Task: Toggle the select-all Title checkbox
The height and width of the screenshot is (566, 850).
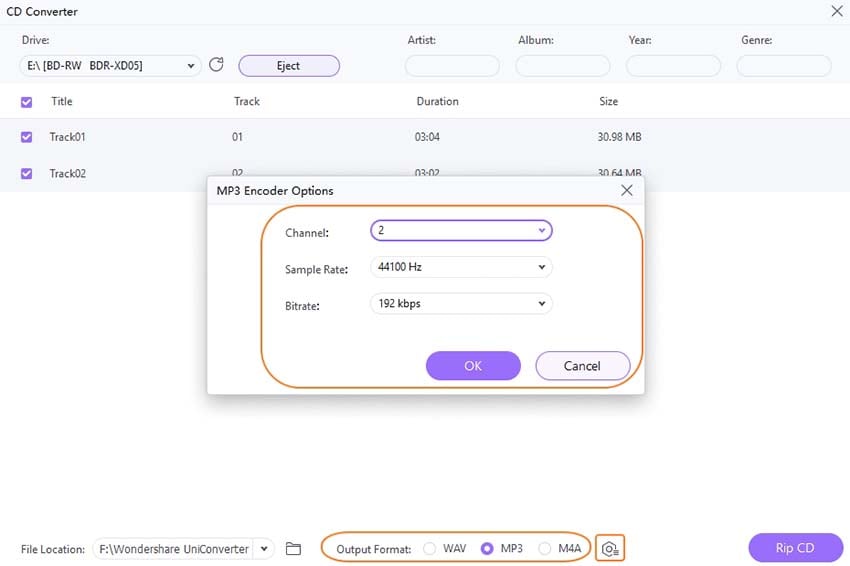Action: click(x=27, y=102)
